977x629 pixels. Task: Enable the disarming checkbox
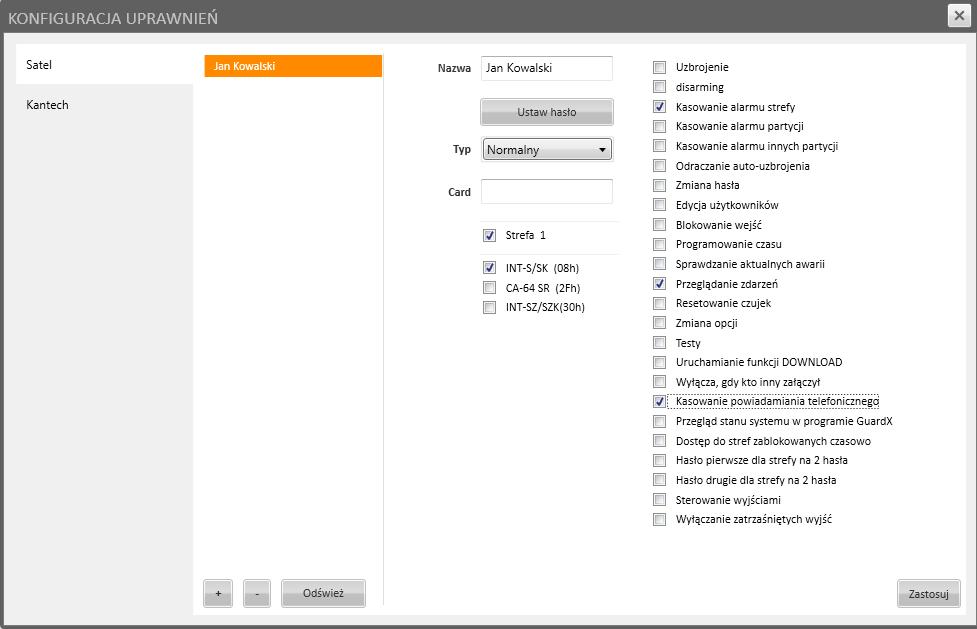[659, 87]
